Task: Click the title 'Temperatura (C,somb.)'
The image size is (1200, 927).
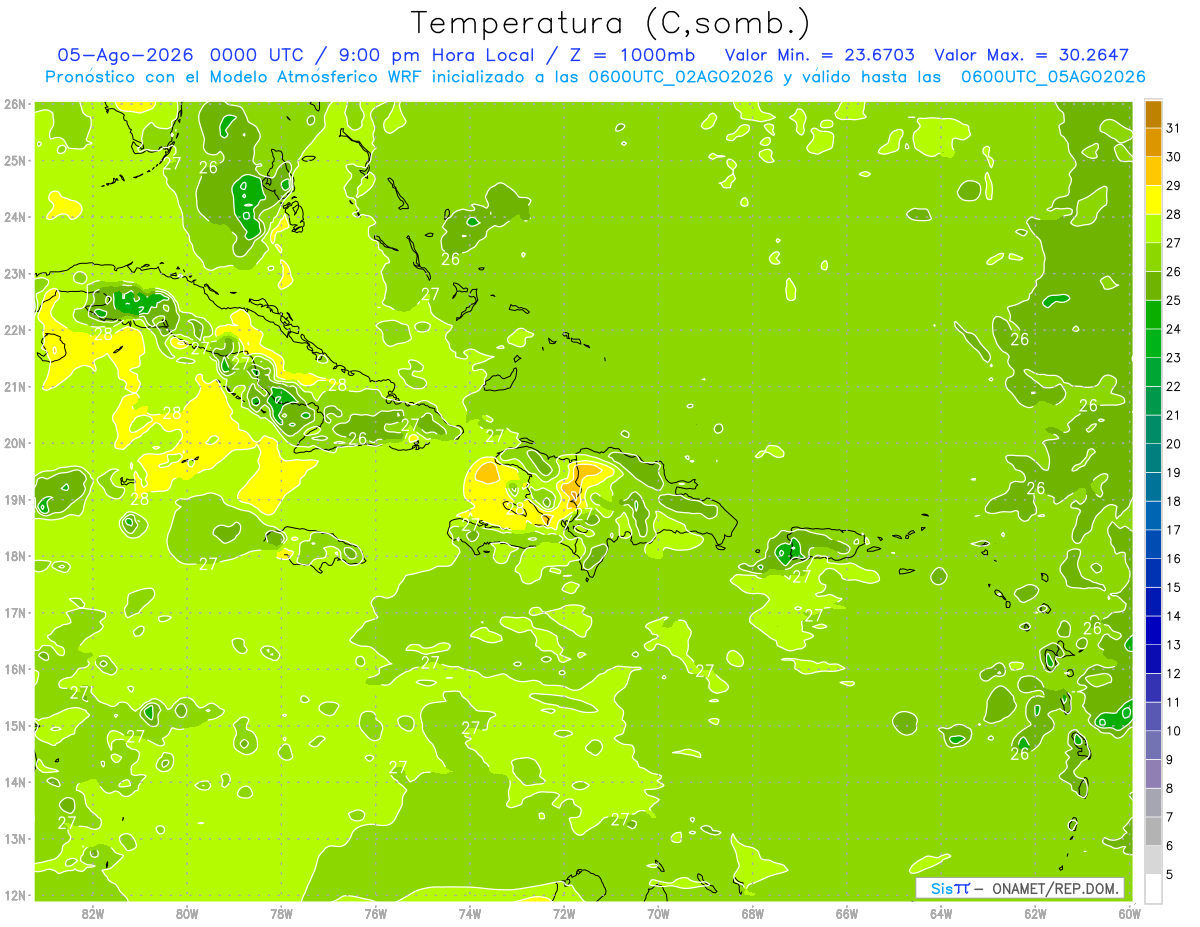Action: pos(611,22)
